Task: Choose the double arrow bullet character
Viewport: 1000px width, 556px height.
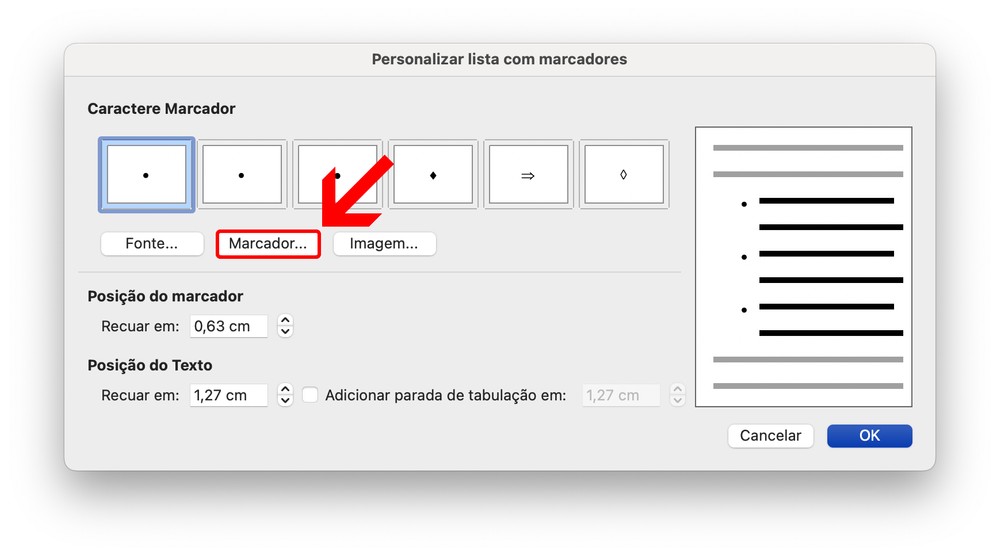Action: pyautogui.click(x=528, y=175)
